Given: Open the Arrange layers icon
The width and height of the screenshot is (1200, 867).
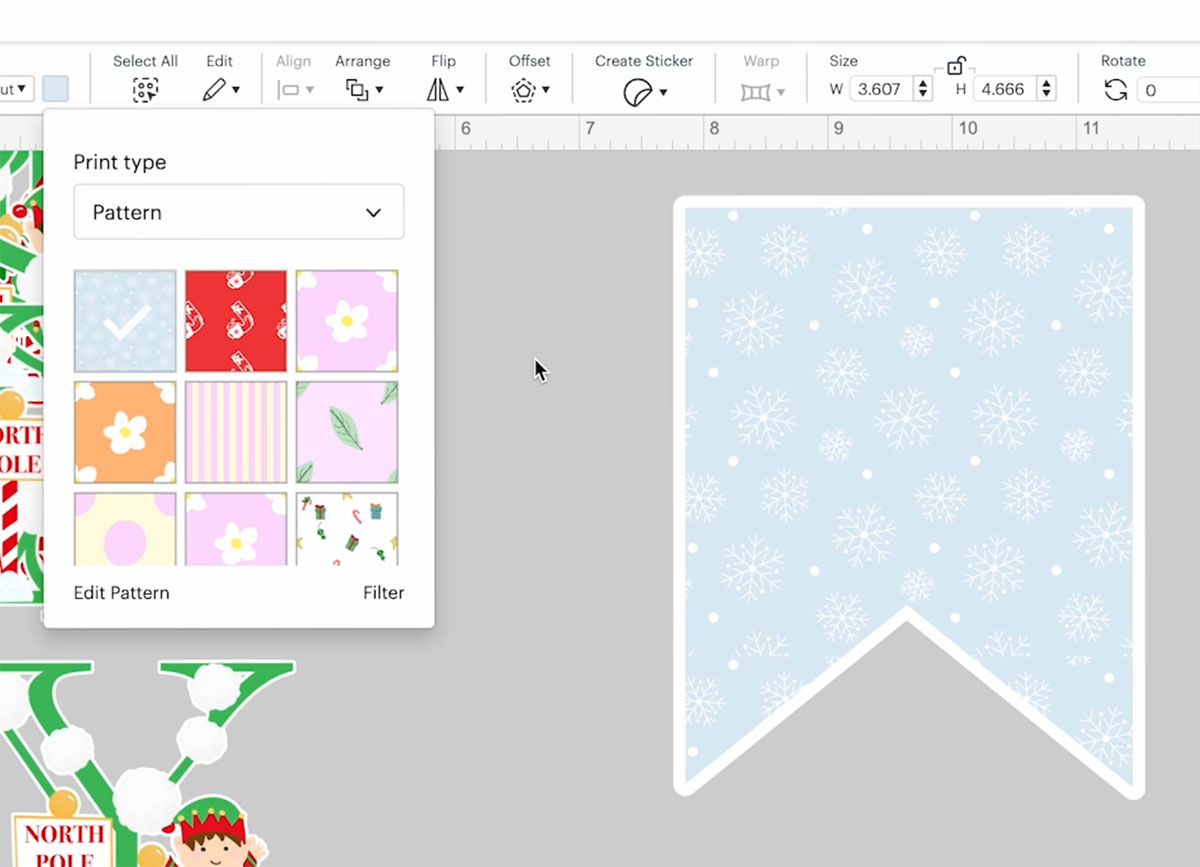Looking at the screenshot, I should pyautogui.click(x=357, y=90).
